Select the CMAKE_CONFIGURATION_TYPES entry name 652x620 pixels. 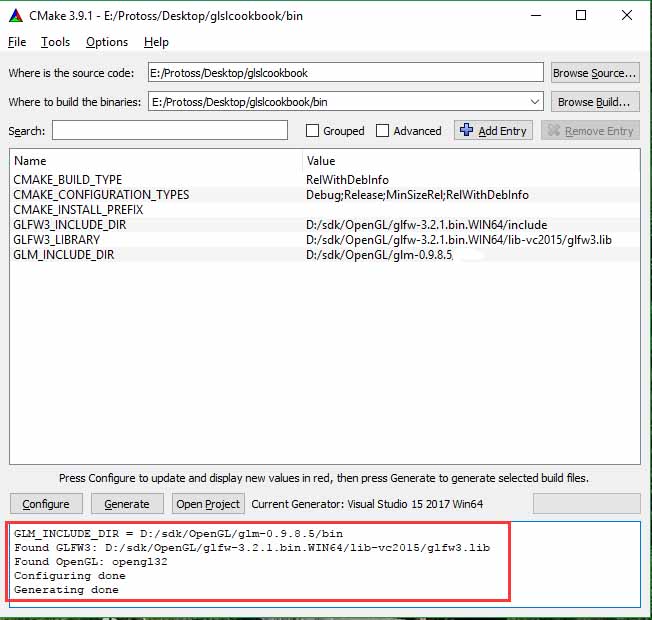coord(101,195)
